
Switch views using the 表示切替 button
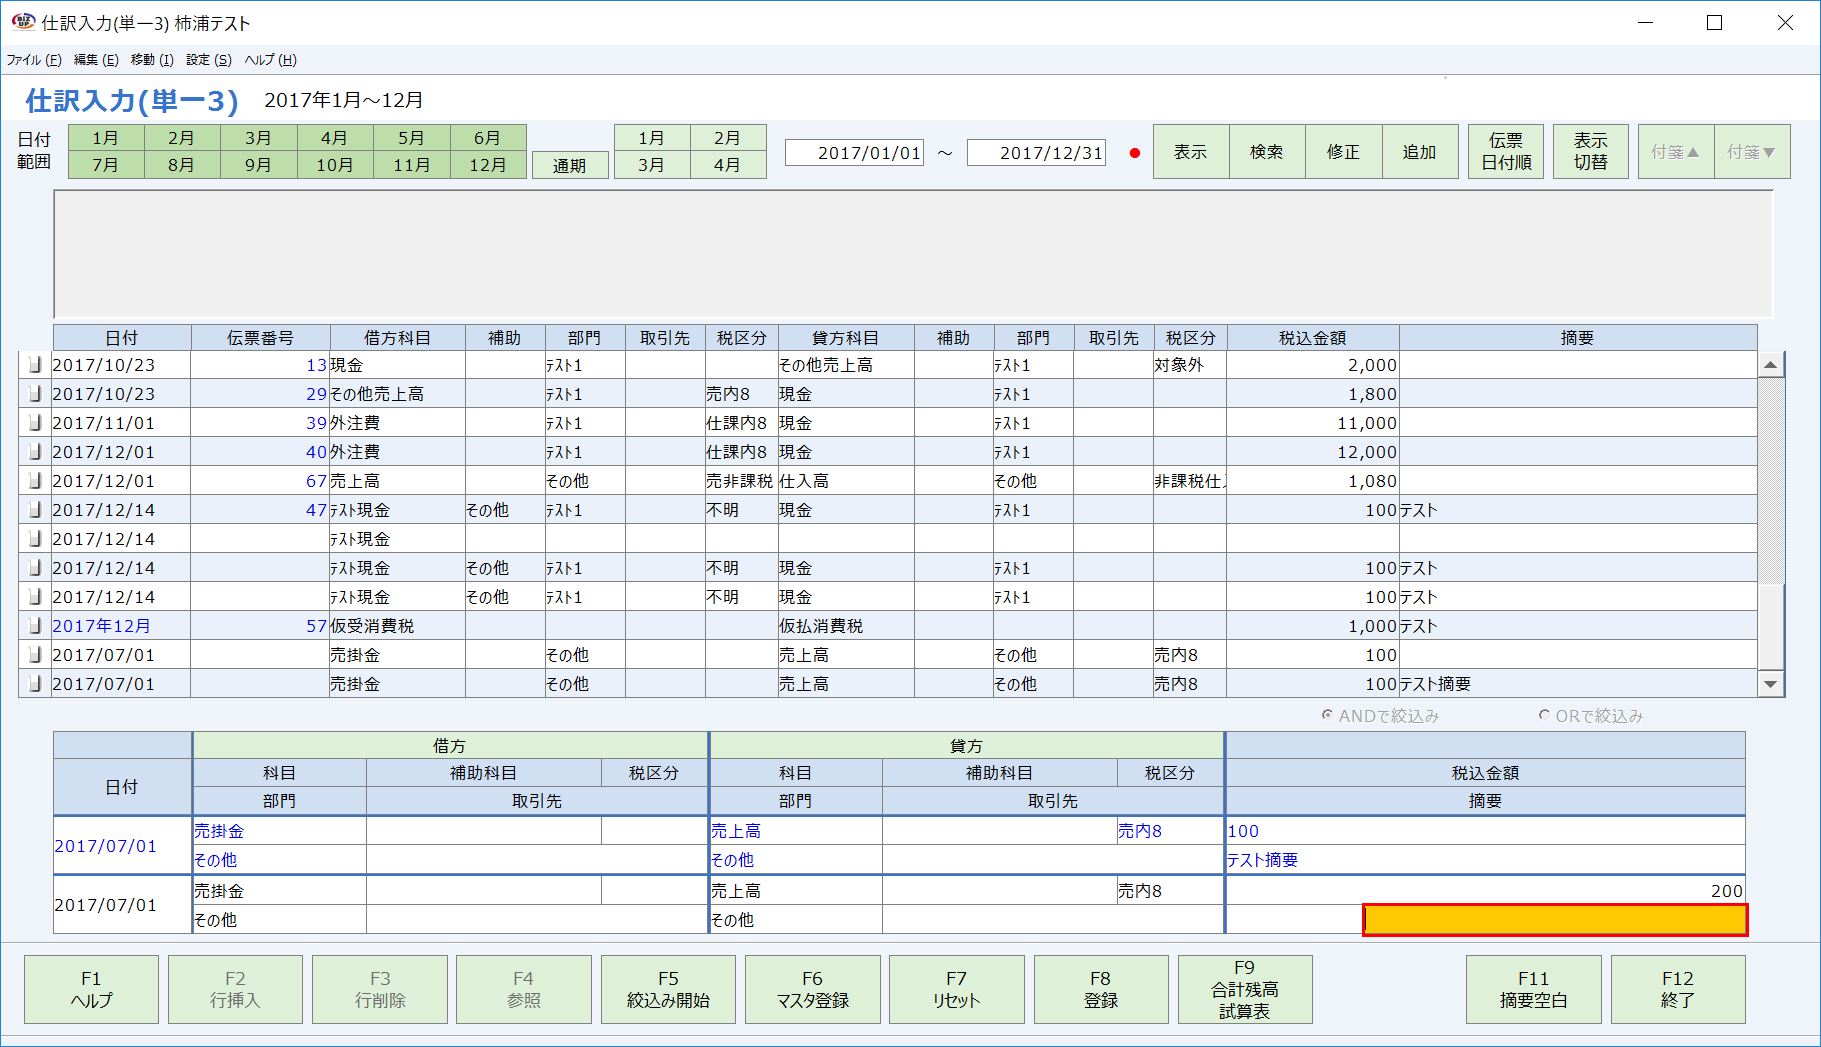pyautogui.click(x=1589, y=151)
